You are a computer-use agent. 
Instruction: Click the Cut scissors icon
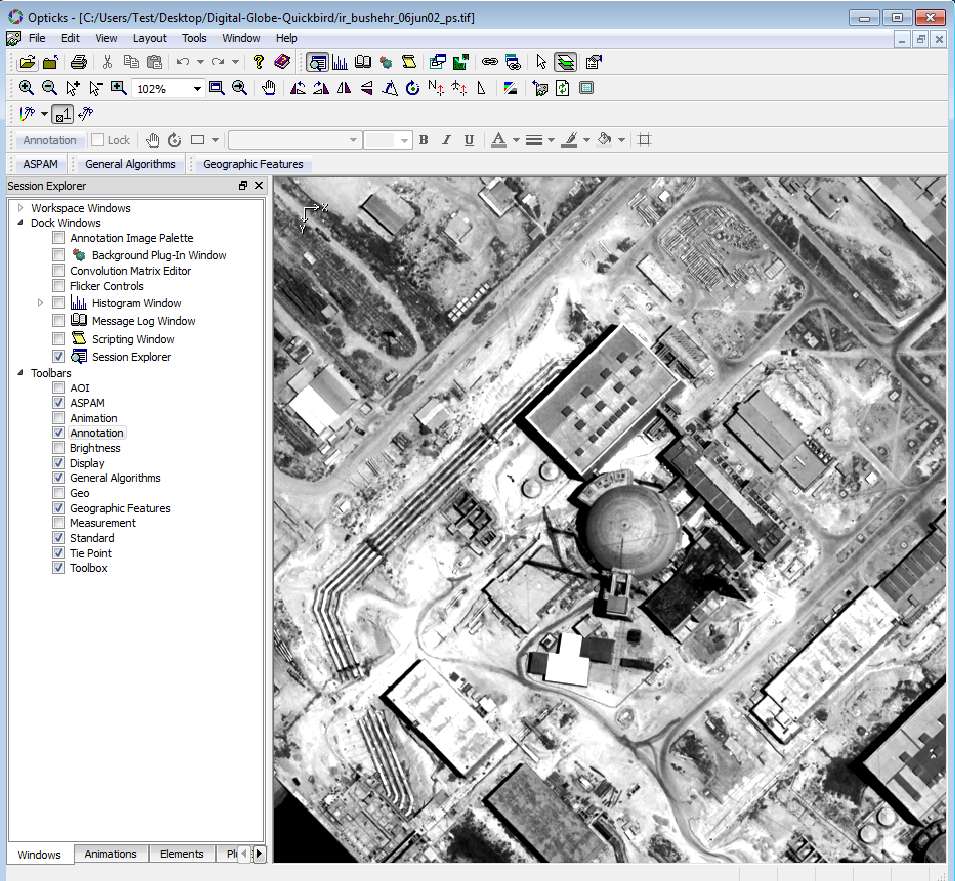click(107, 62)
